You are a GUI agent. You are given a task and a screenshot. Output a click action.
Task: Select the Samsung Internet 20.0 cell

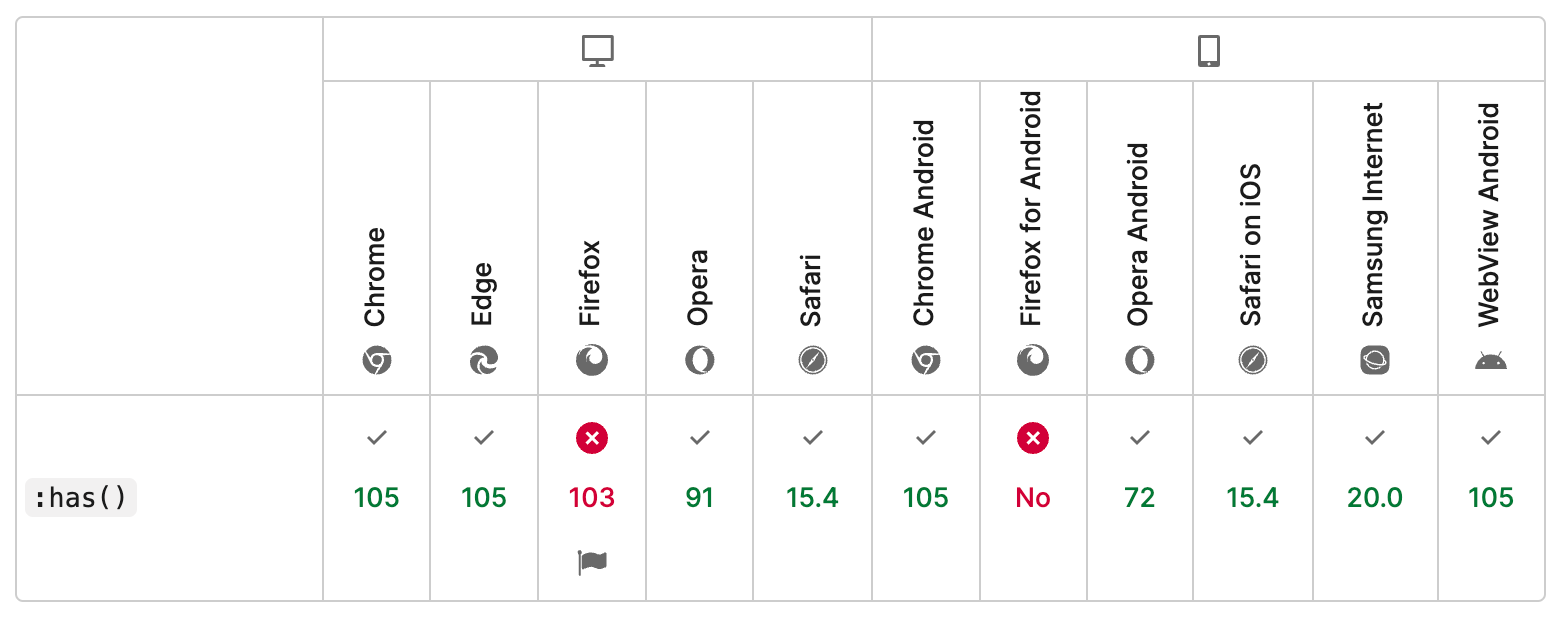(1375, 497)
